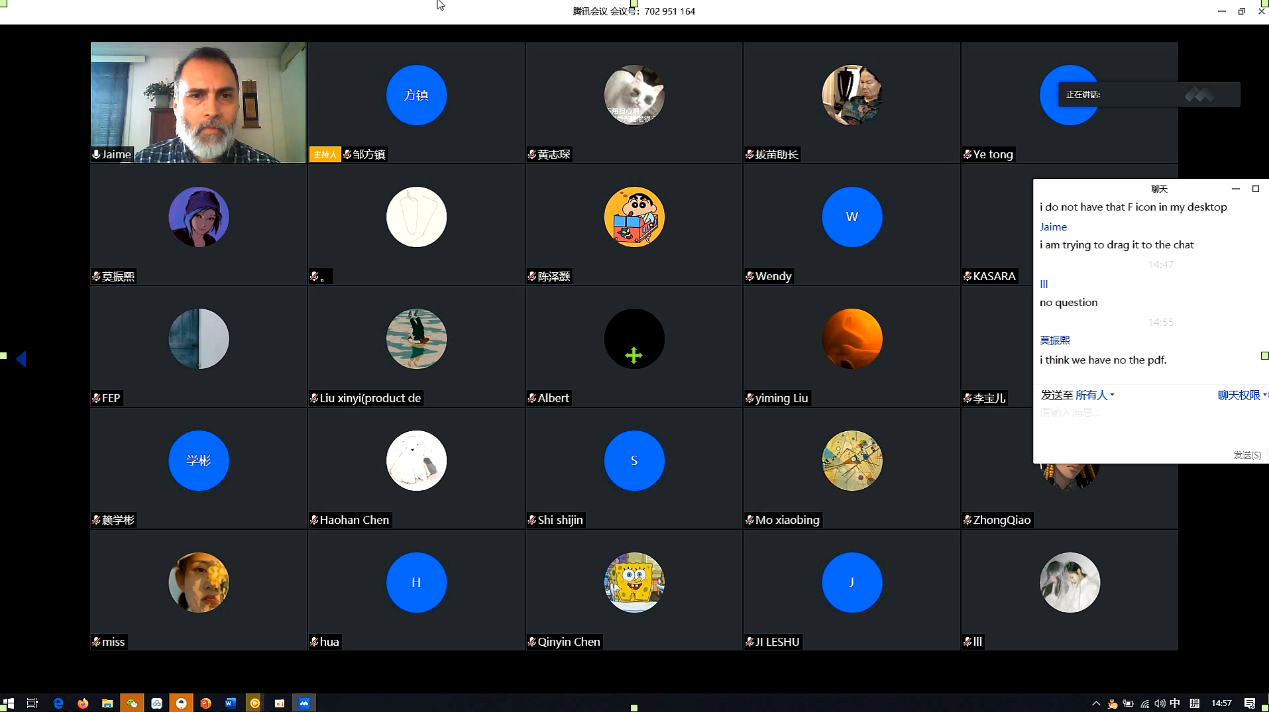Open the Windows Start menu
The image size is (1269, 712).
point(9,703)
